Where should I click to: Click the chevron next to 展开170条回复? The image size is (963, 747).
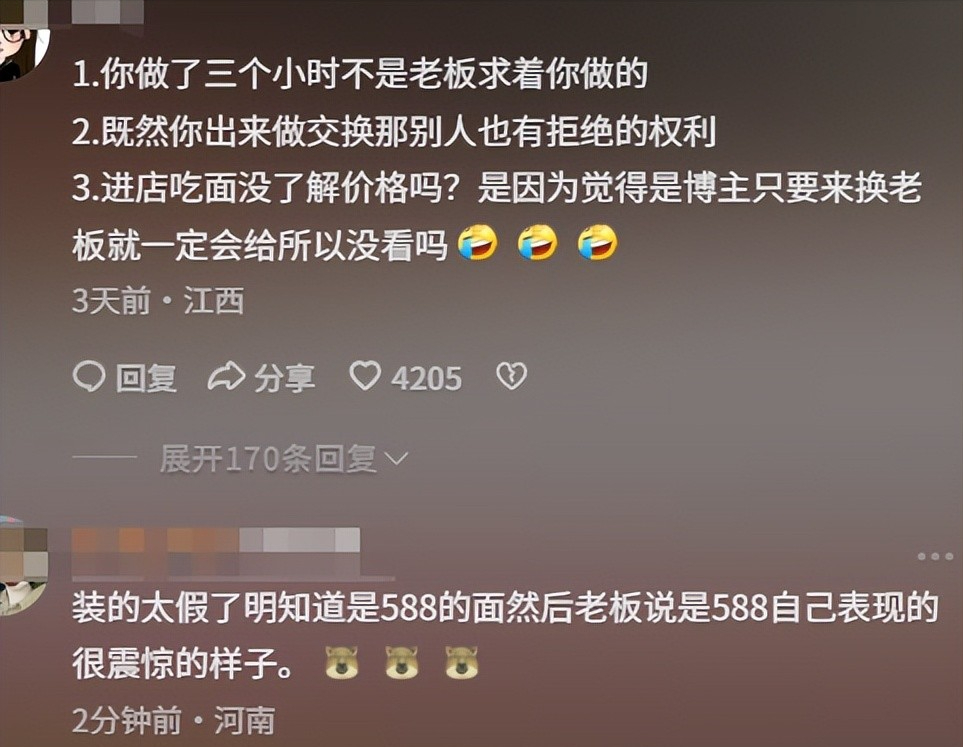coord(395,458)
